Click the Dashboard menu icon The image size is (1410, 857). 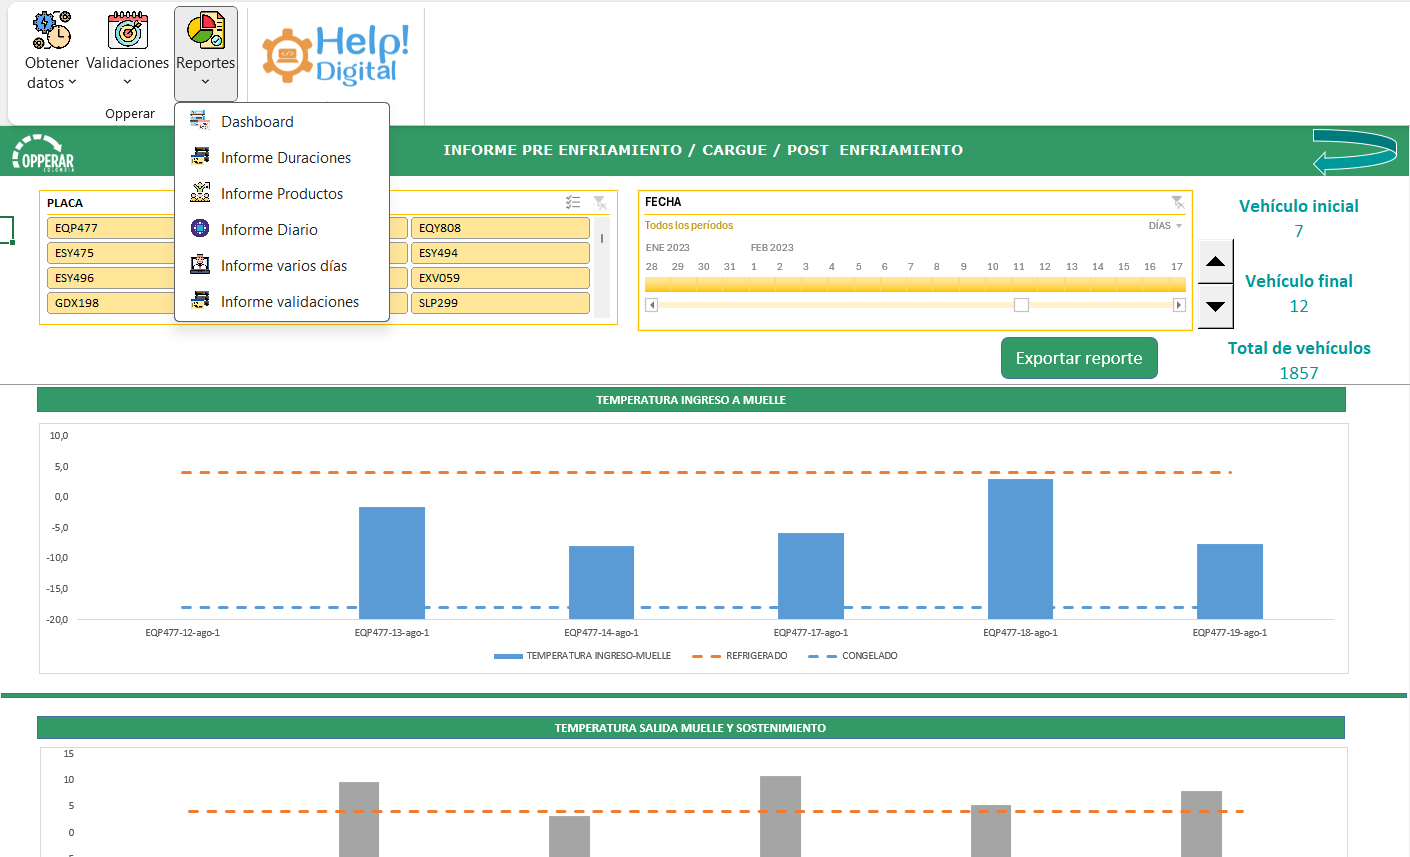click(x=200, y=121)
